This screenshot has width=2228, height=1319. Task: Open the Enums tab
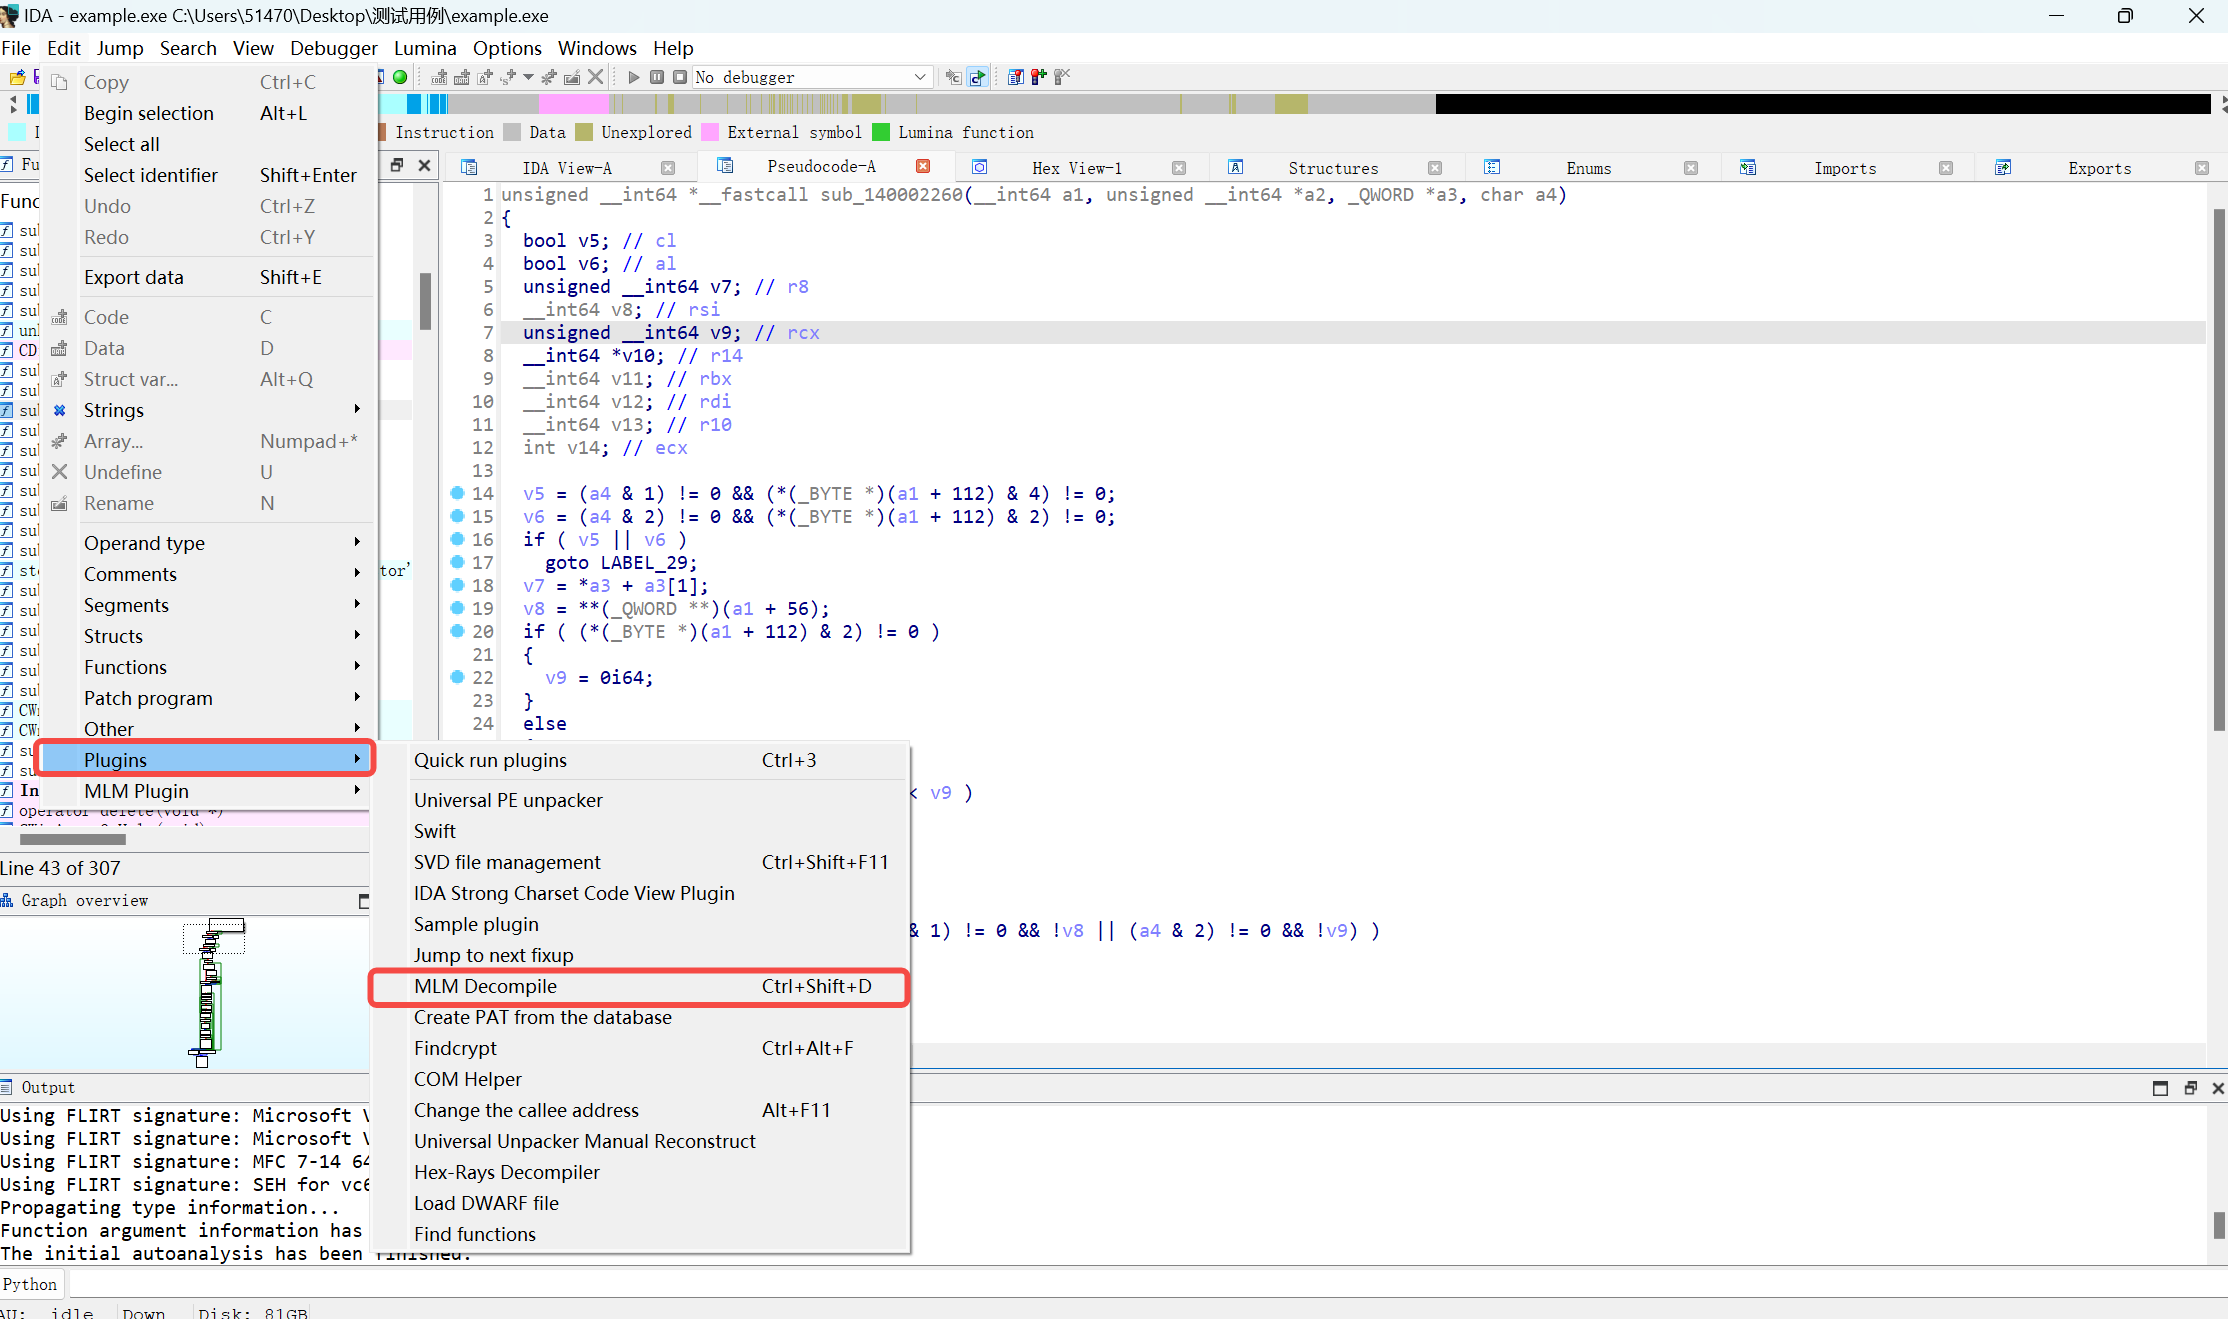coord(1589,168)
